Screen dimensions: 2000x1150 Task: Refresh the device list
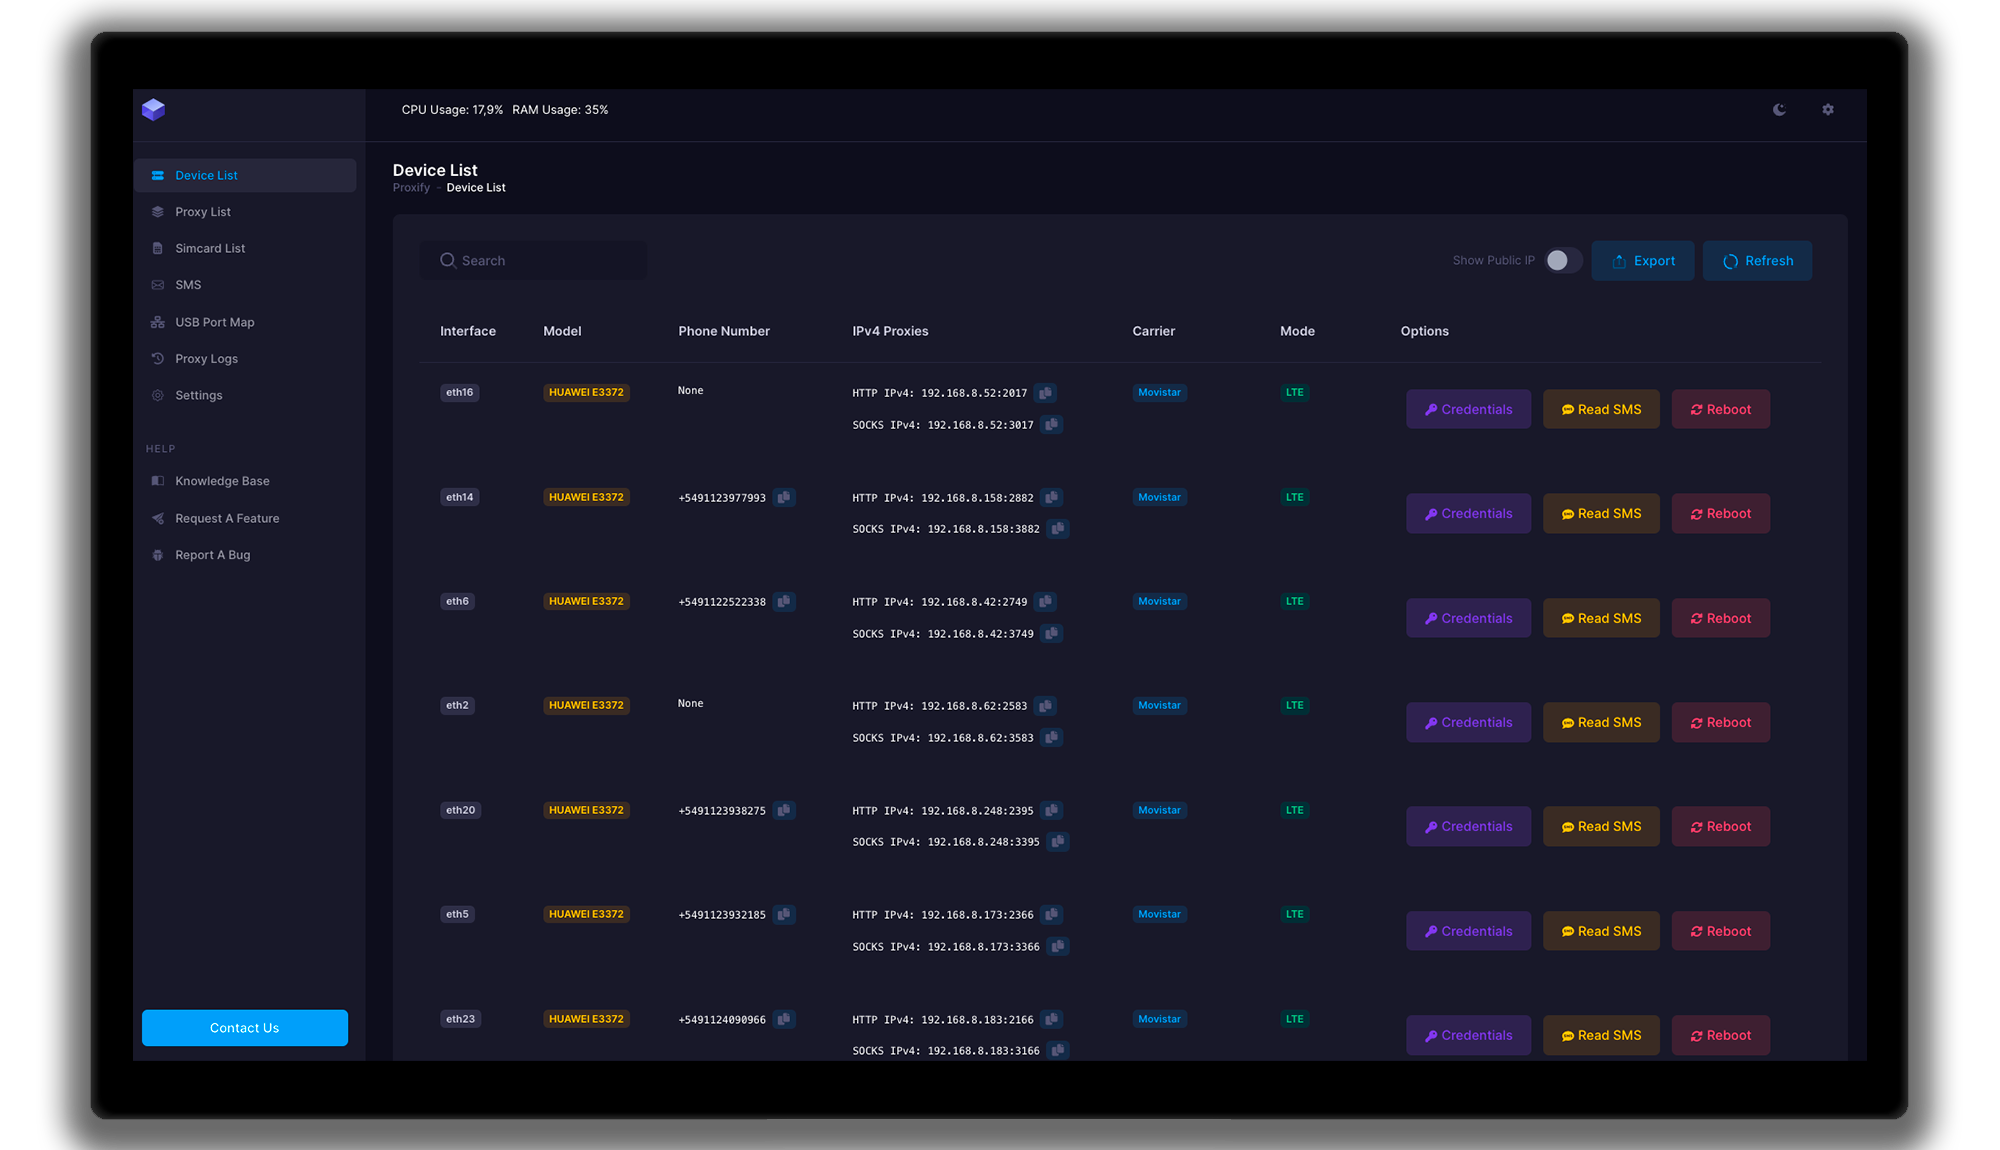pyautogui.click(x=1757, y=261)
